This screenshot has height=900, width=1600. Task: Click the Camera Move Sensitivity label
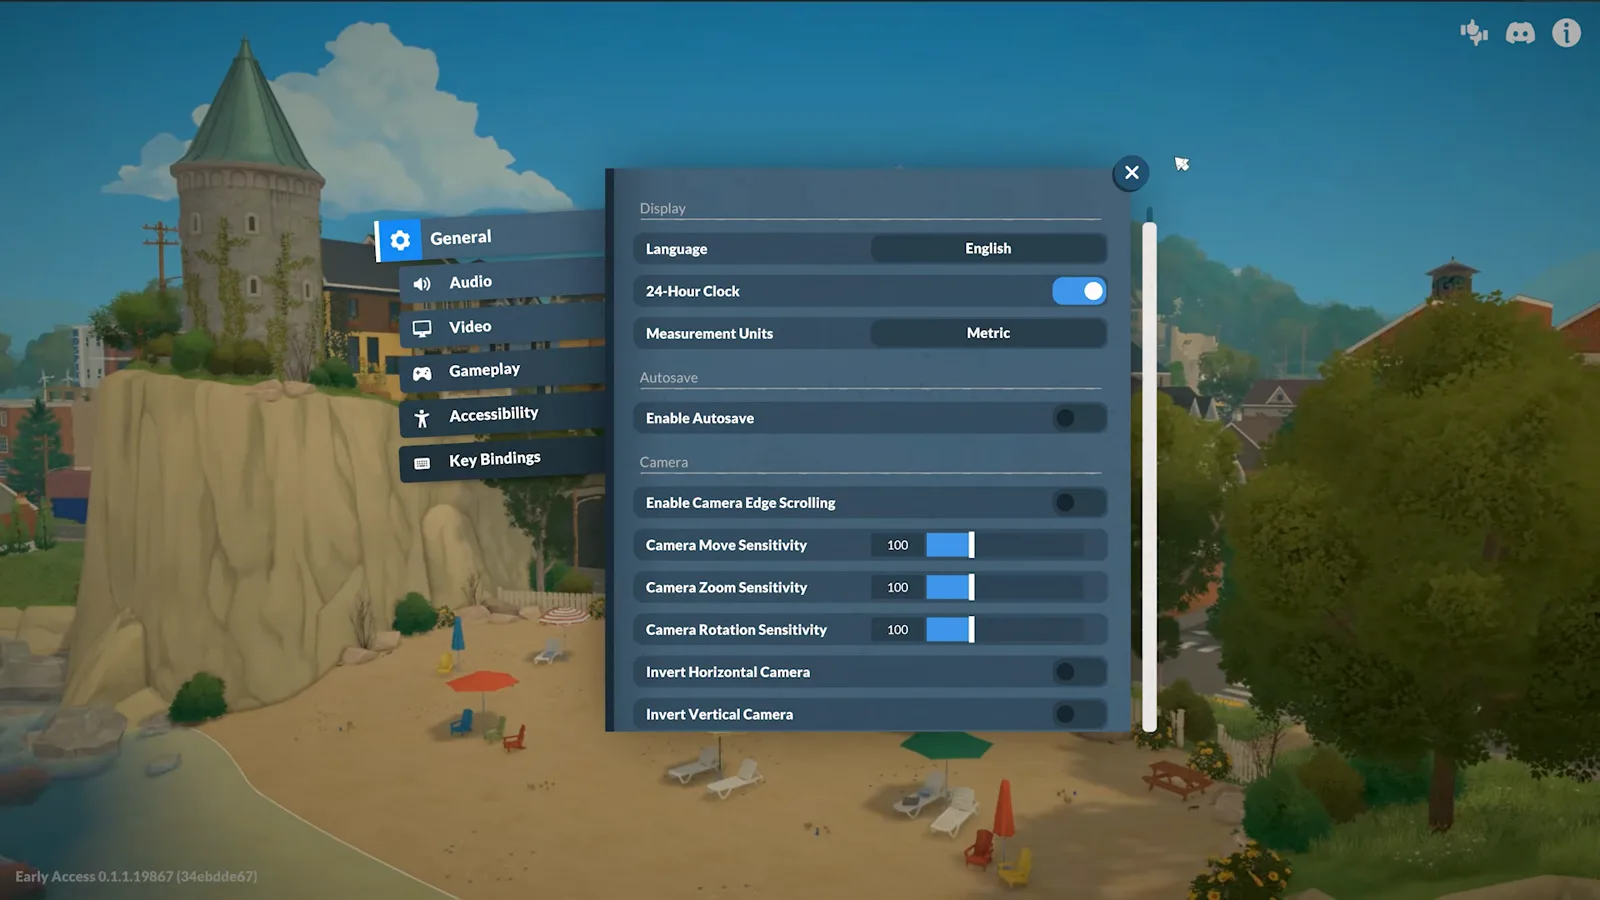[726, 545]
